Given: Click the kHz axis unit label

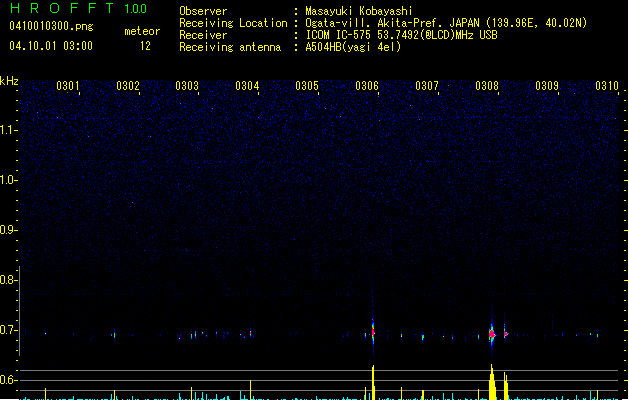Looking at the screenshot, I should click(9, 81).
